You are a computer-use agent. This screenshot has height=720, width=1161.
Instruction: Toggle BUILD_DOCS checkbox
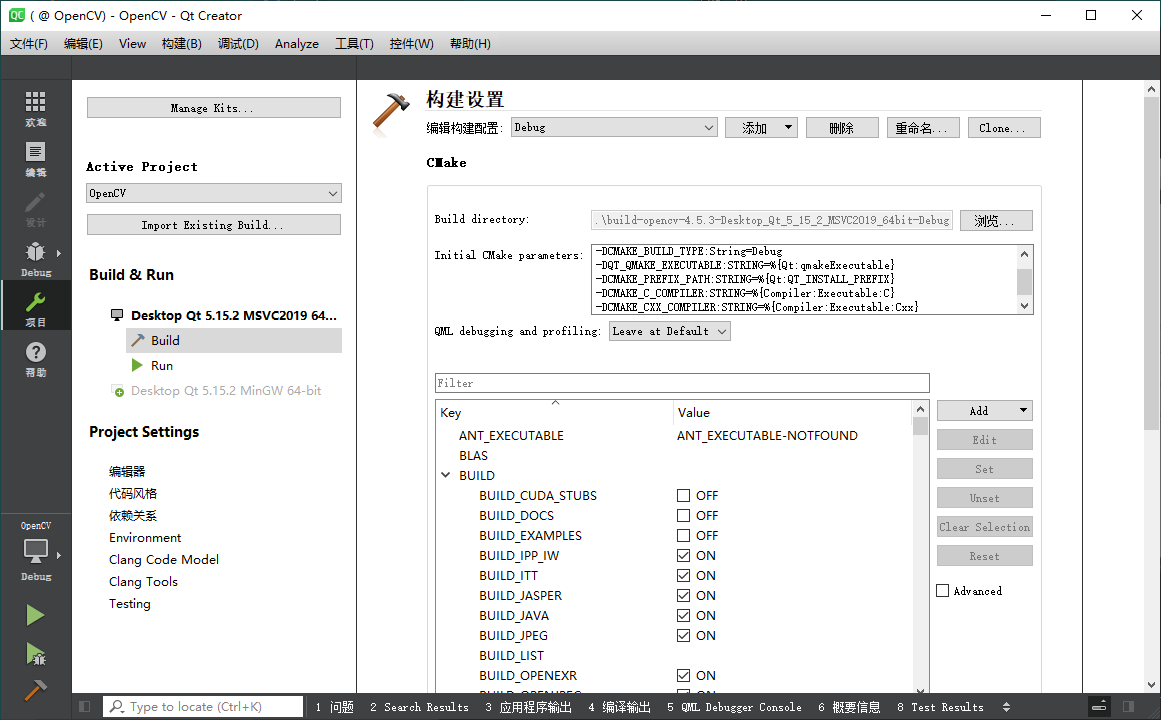[x=683, y=516]
